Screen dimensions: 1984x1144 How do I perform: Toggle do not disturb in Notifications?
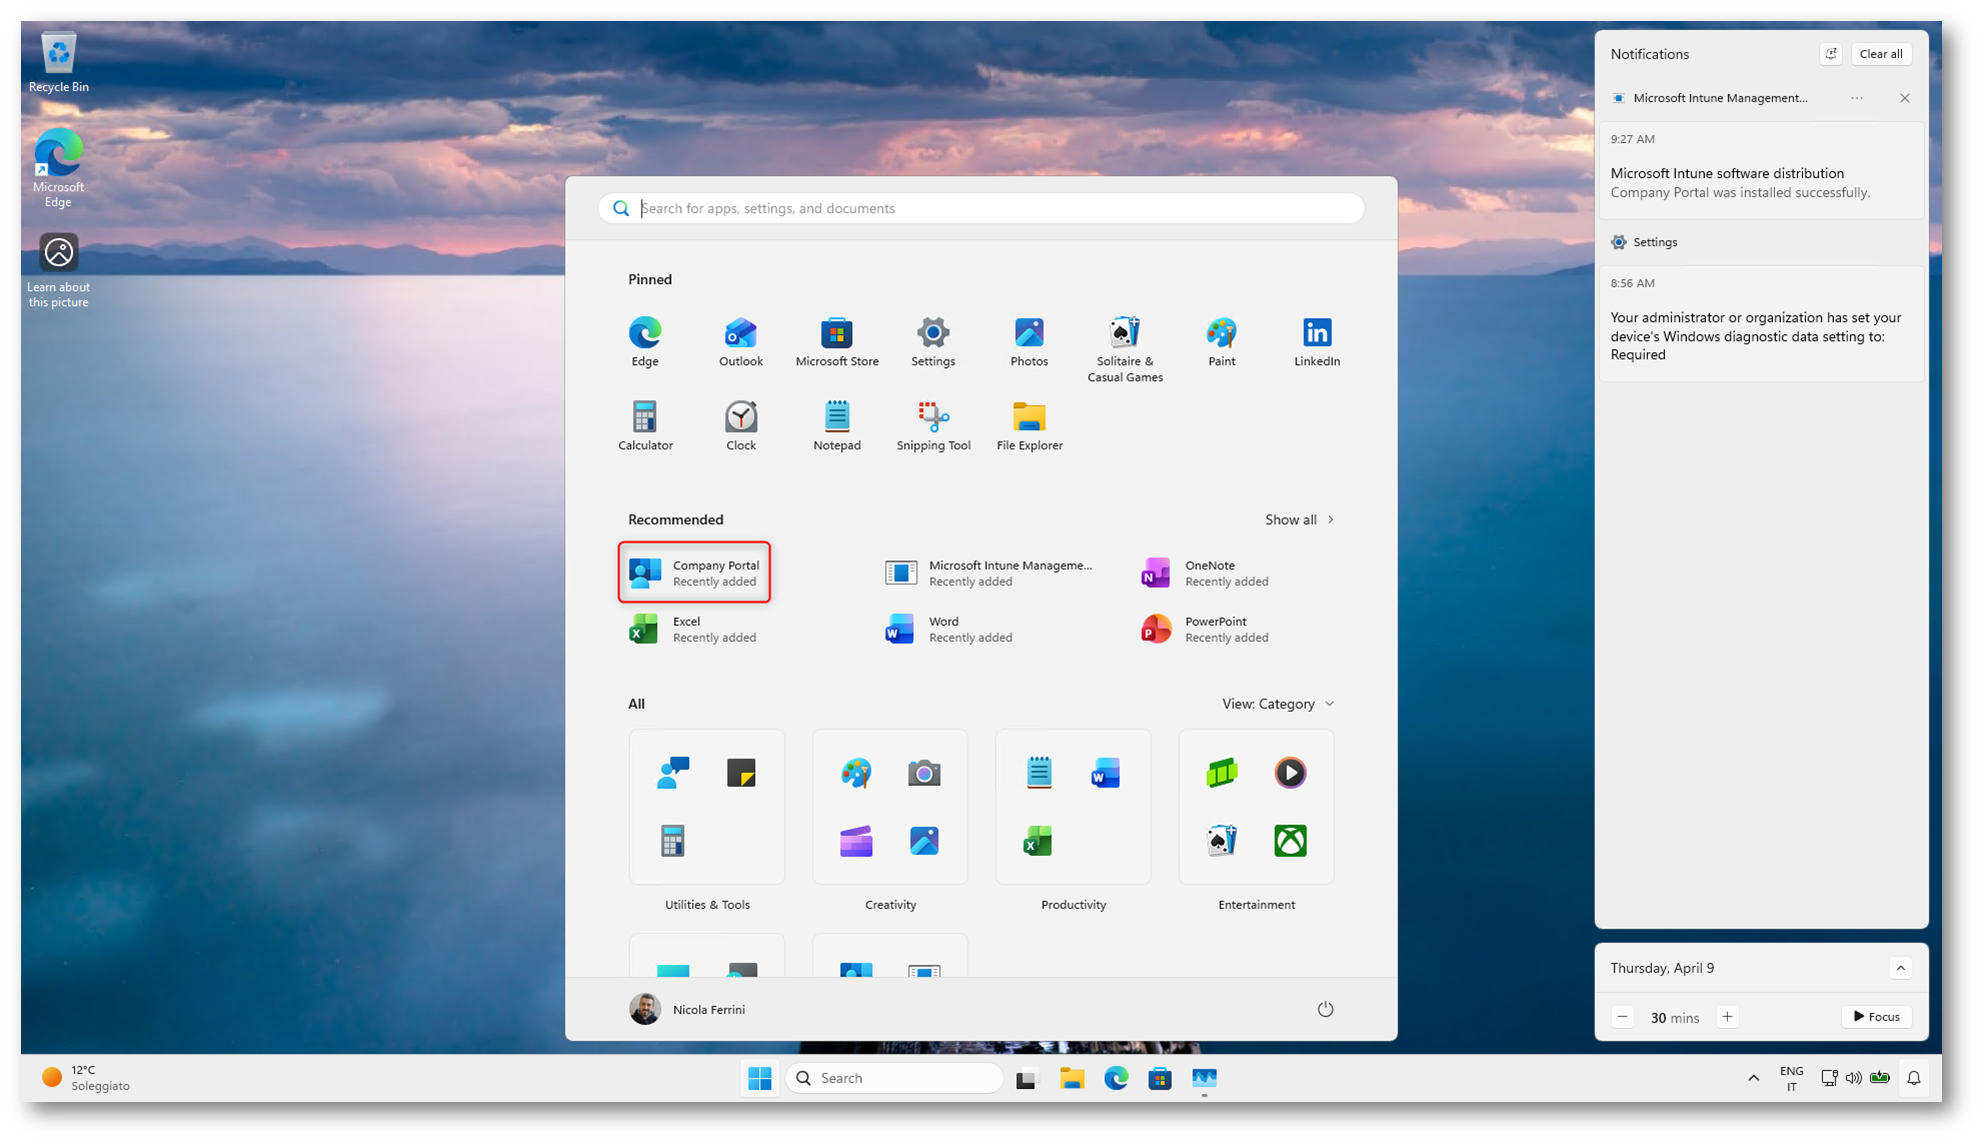click(1830, 54)
